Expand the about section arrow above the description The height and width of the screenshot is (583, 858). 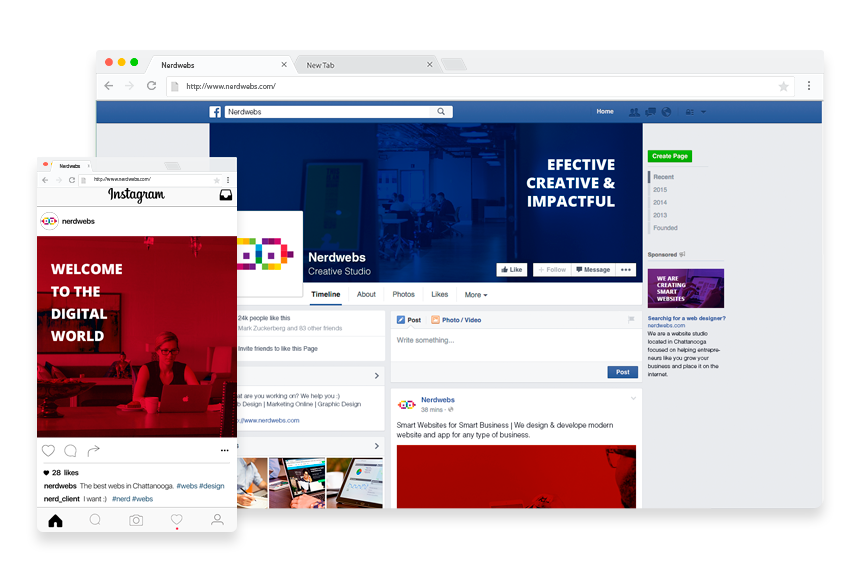[x=376, y=376]
